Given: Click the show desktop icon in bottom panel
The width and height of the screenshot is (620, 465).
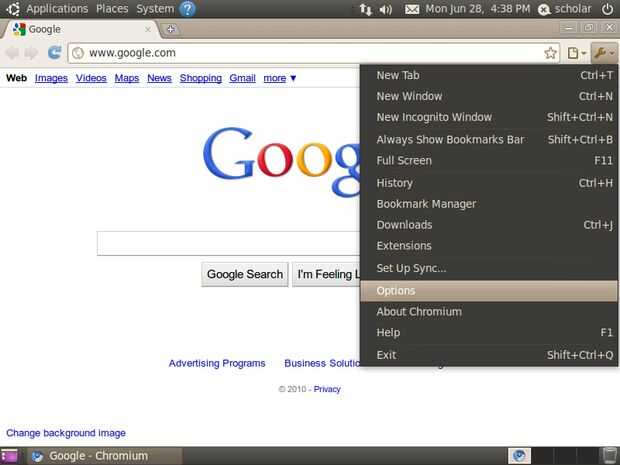Looking at the screenshot, I should tap(10, 456).
